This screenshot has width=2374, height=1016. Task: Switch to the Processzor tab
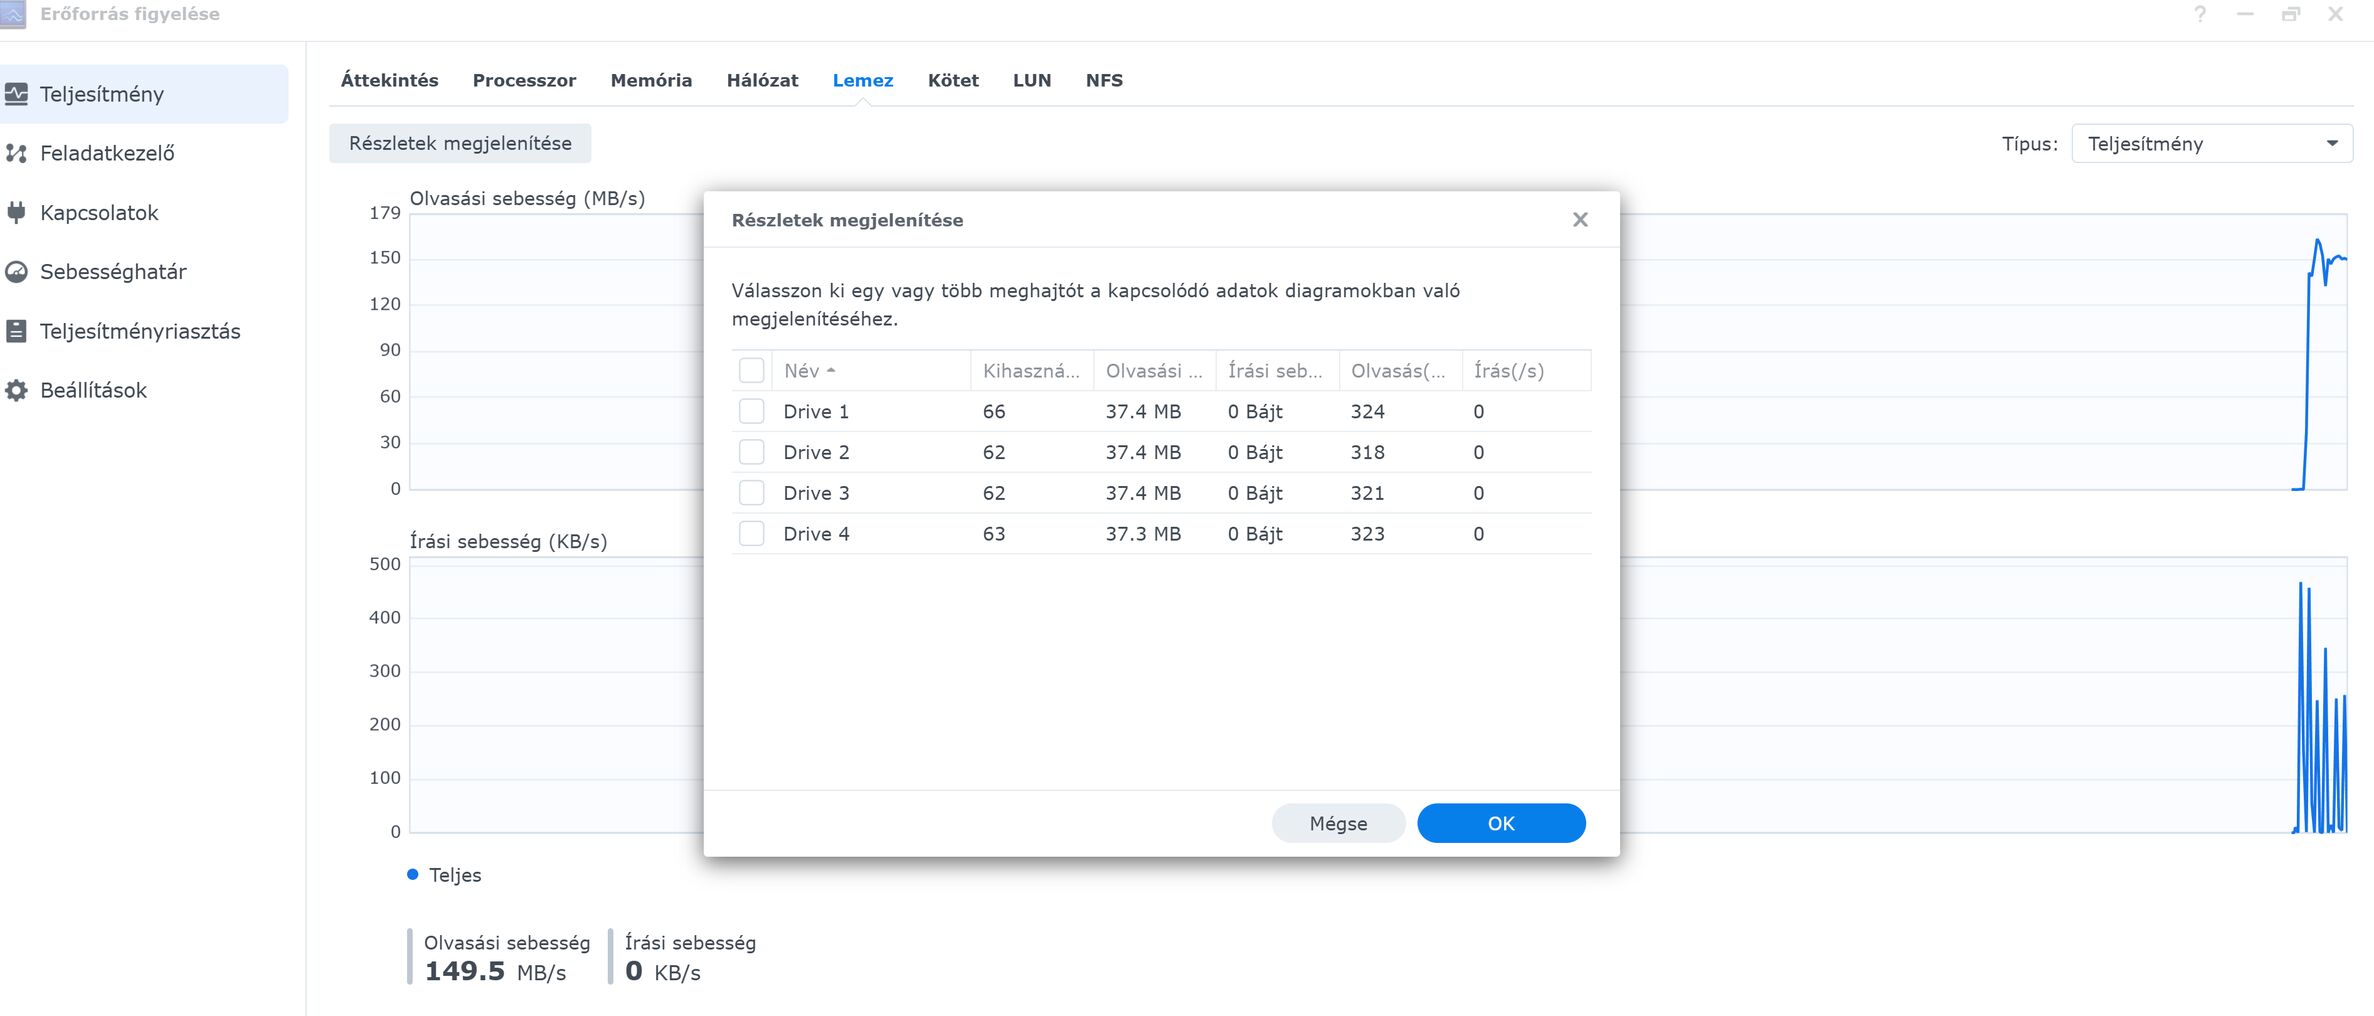[524, 80]
